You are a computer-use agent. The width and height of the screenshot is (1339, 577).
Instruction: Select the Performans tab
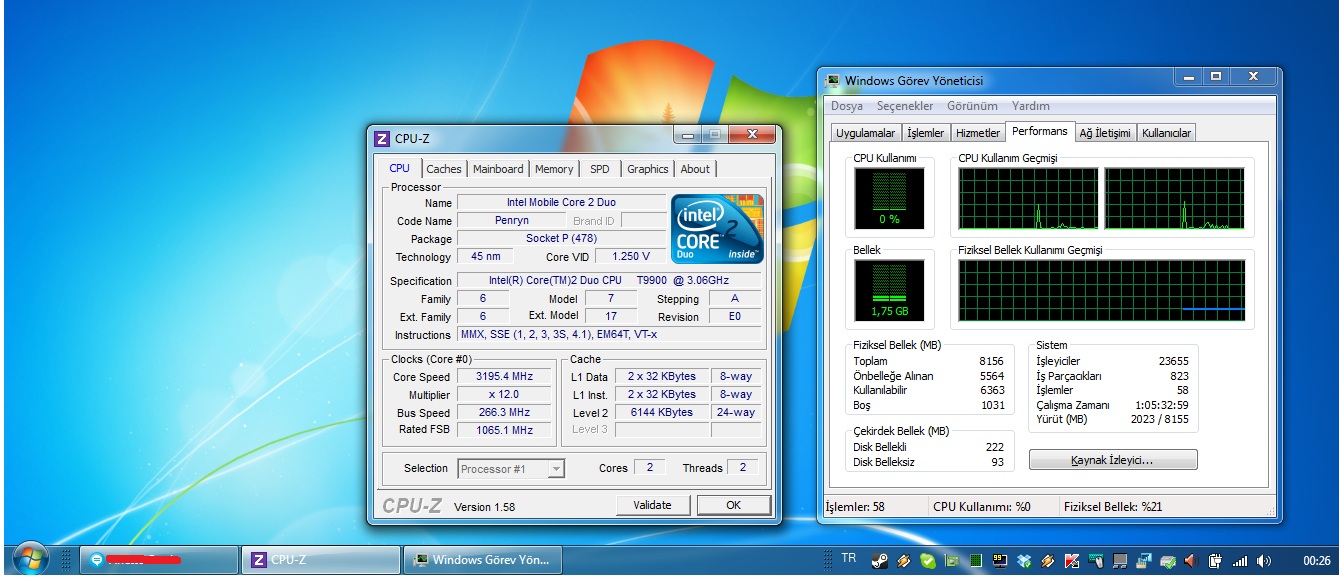pyautogui.click(x=1039, y=131)
